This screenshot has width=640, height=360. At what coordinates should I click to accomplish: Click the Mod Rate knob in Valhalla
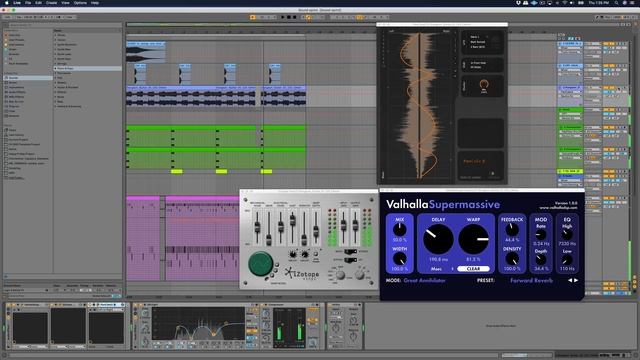(541, 235)
